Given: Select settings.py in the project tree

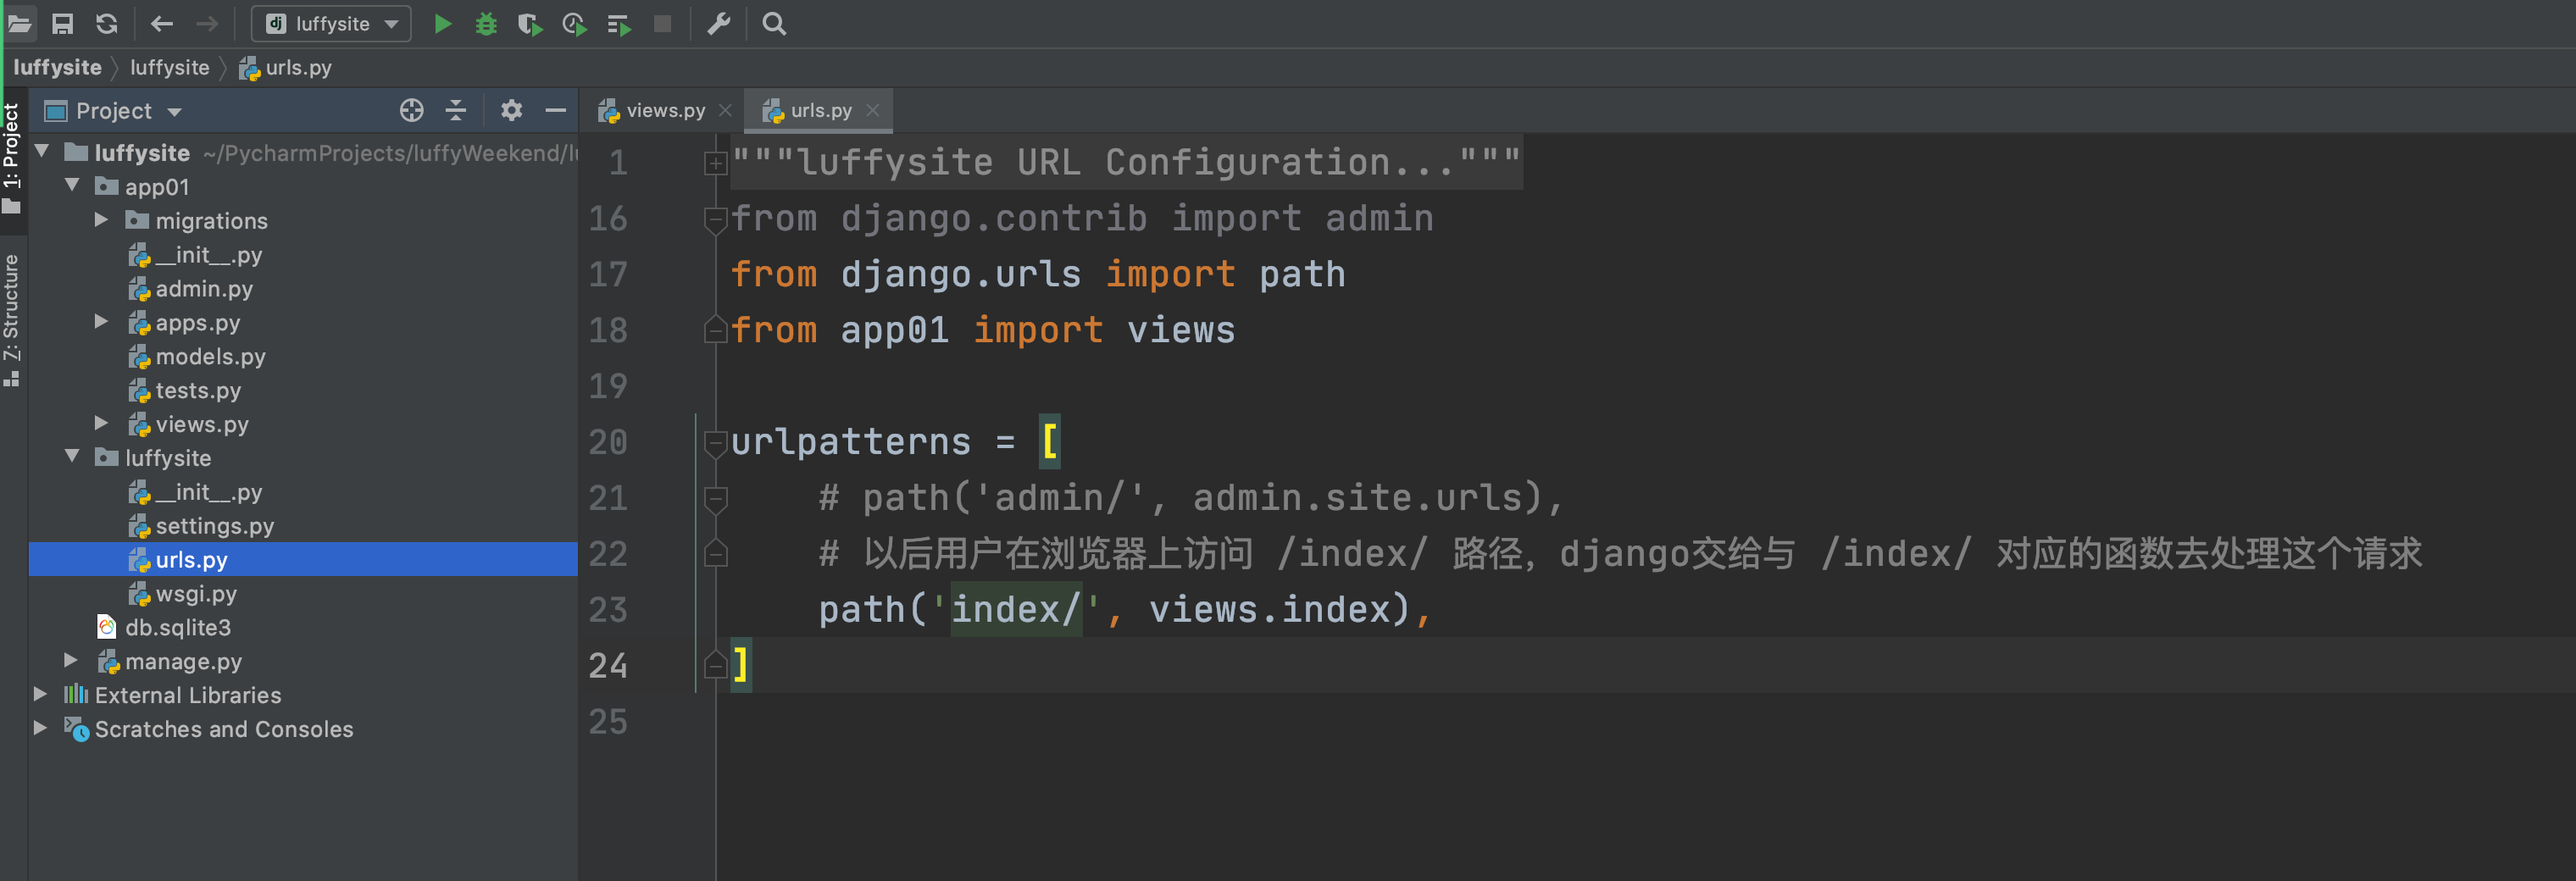Looking at the screenshot, I should 214,526.
